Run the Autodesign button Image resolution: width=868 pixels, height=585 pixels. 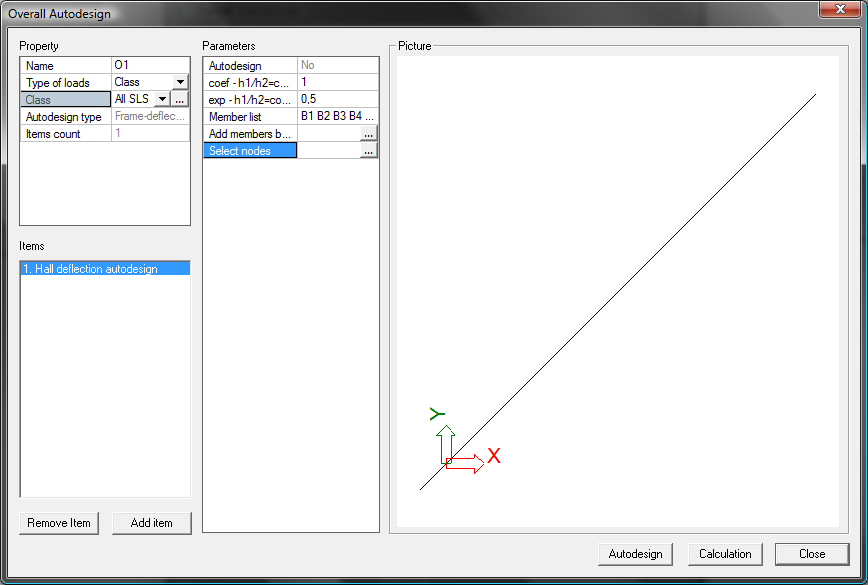(635, 554)
